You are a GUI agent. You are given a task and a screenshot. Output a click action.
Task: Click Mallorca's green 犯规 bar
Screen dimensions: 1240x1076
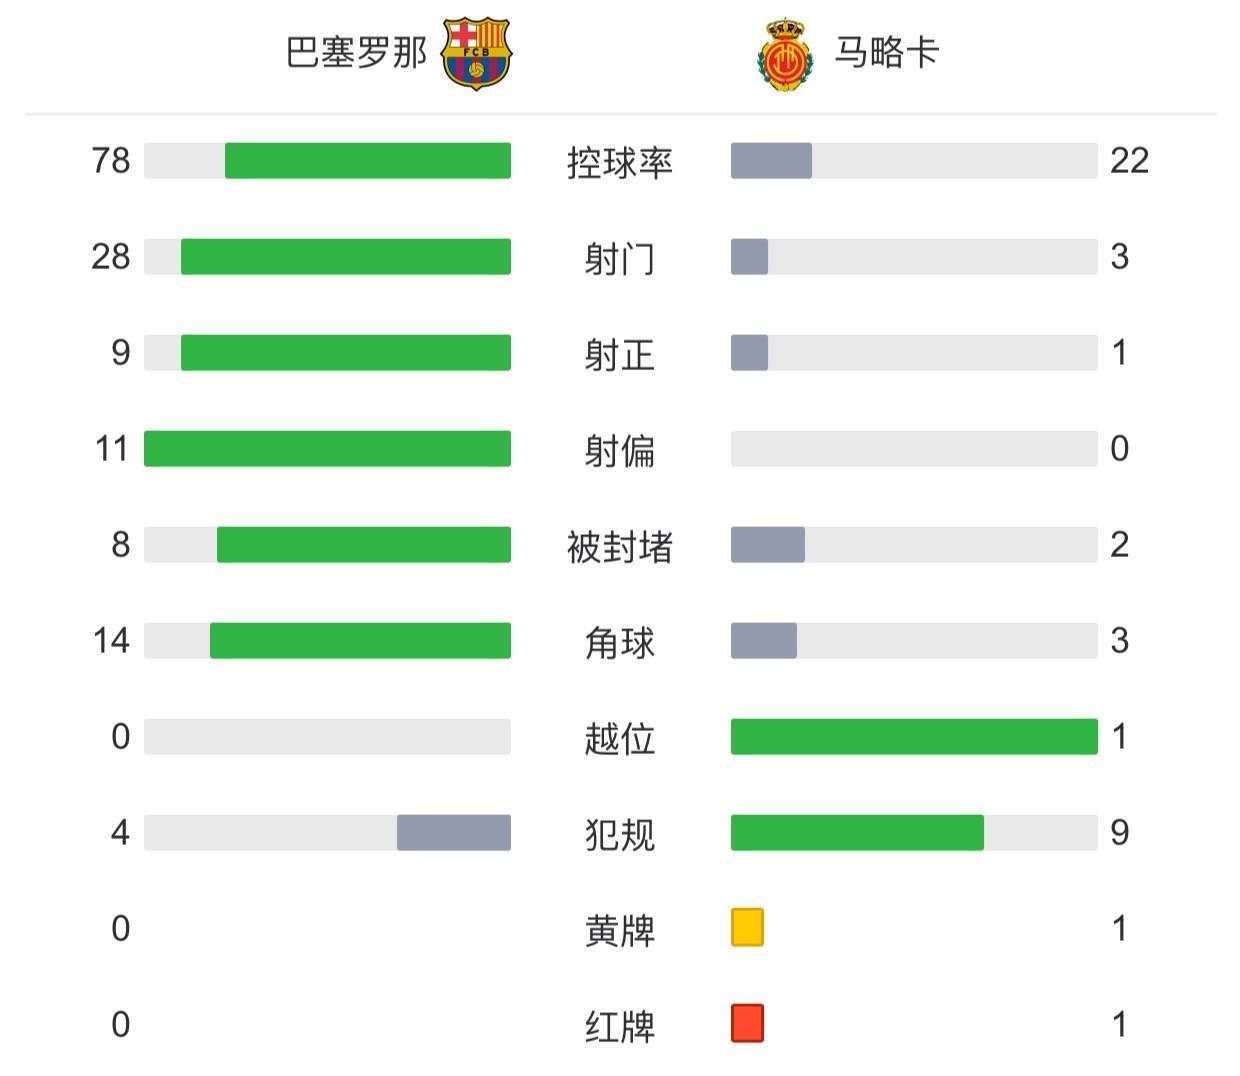[857, 833]
